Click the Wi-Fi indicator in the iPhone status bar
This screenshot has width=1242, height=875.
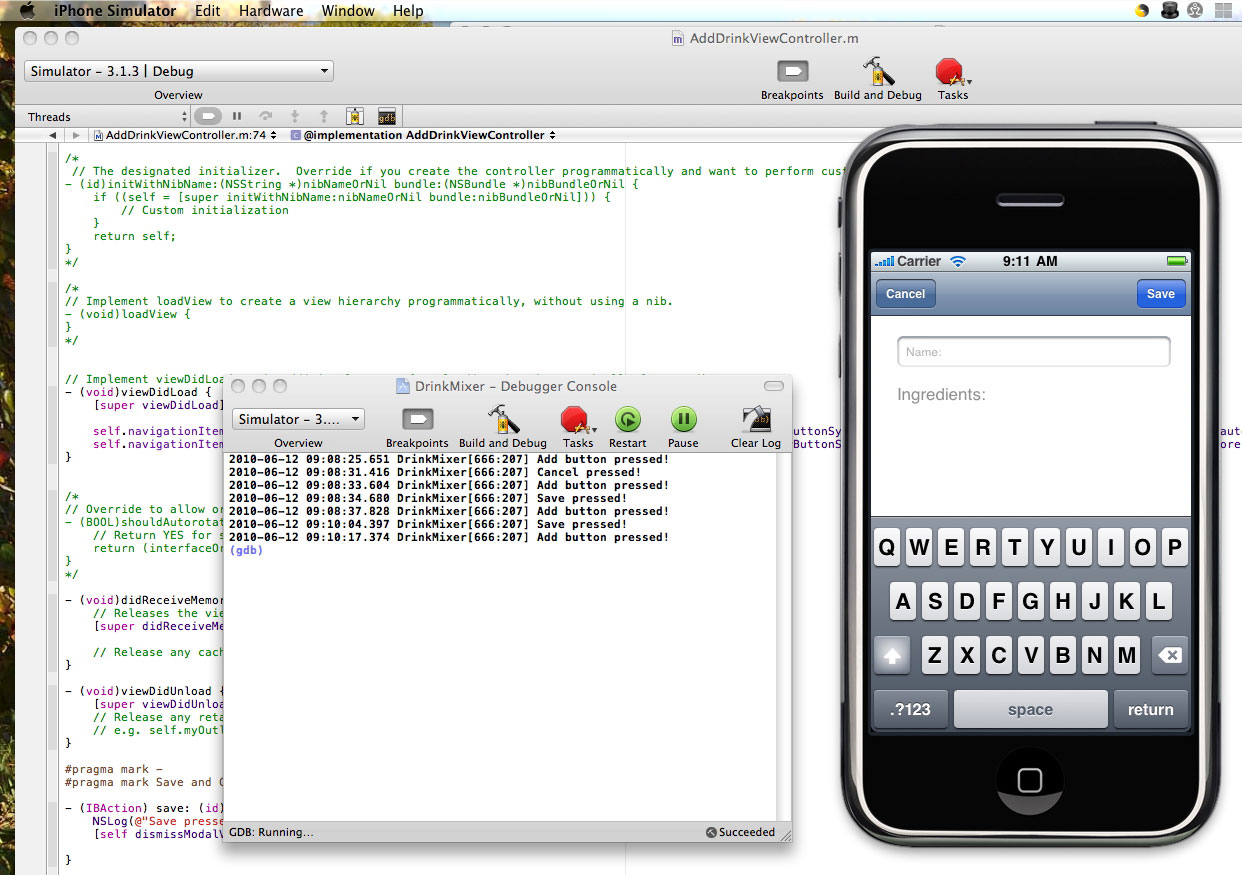point(958,262)
